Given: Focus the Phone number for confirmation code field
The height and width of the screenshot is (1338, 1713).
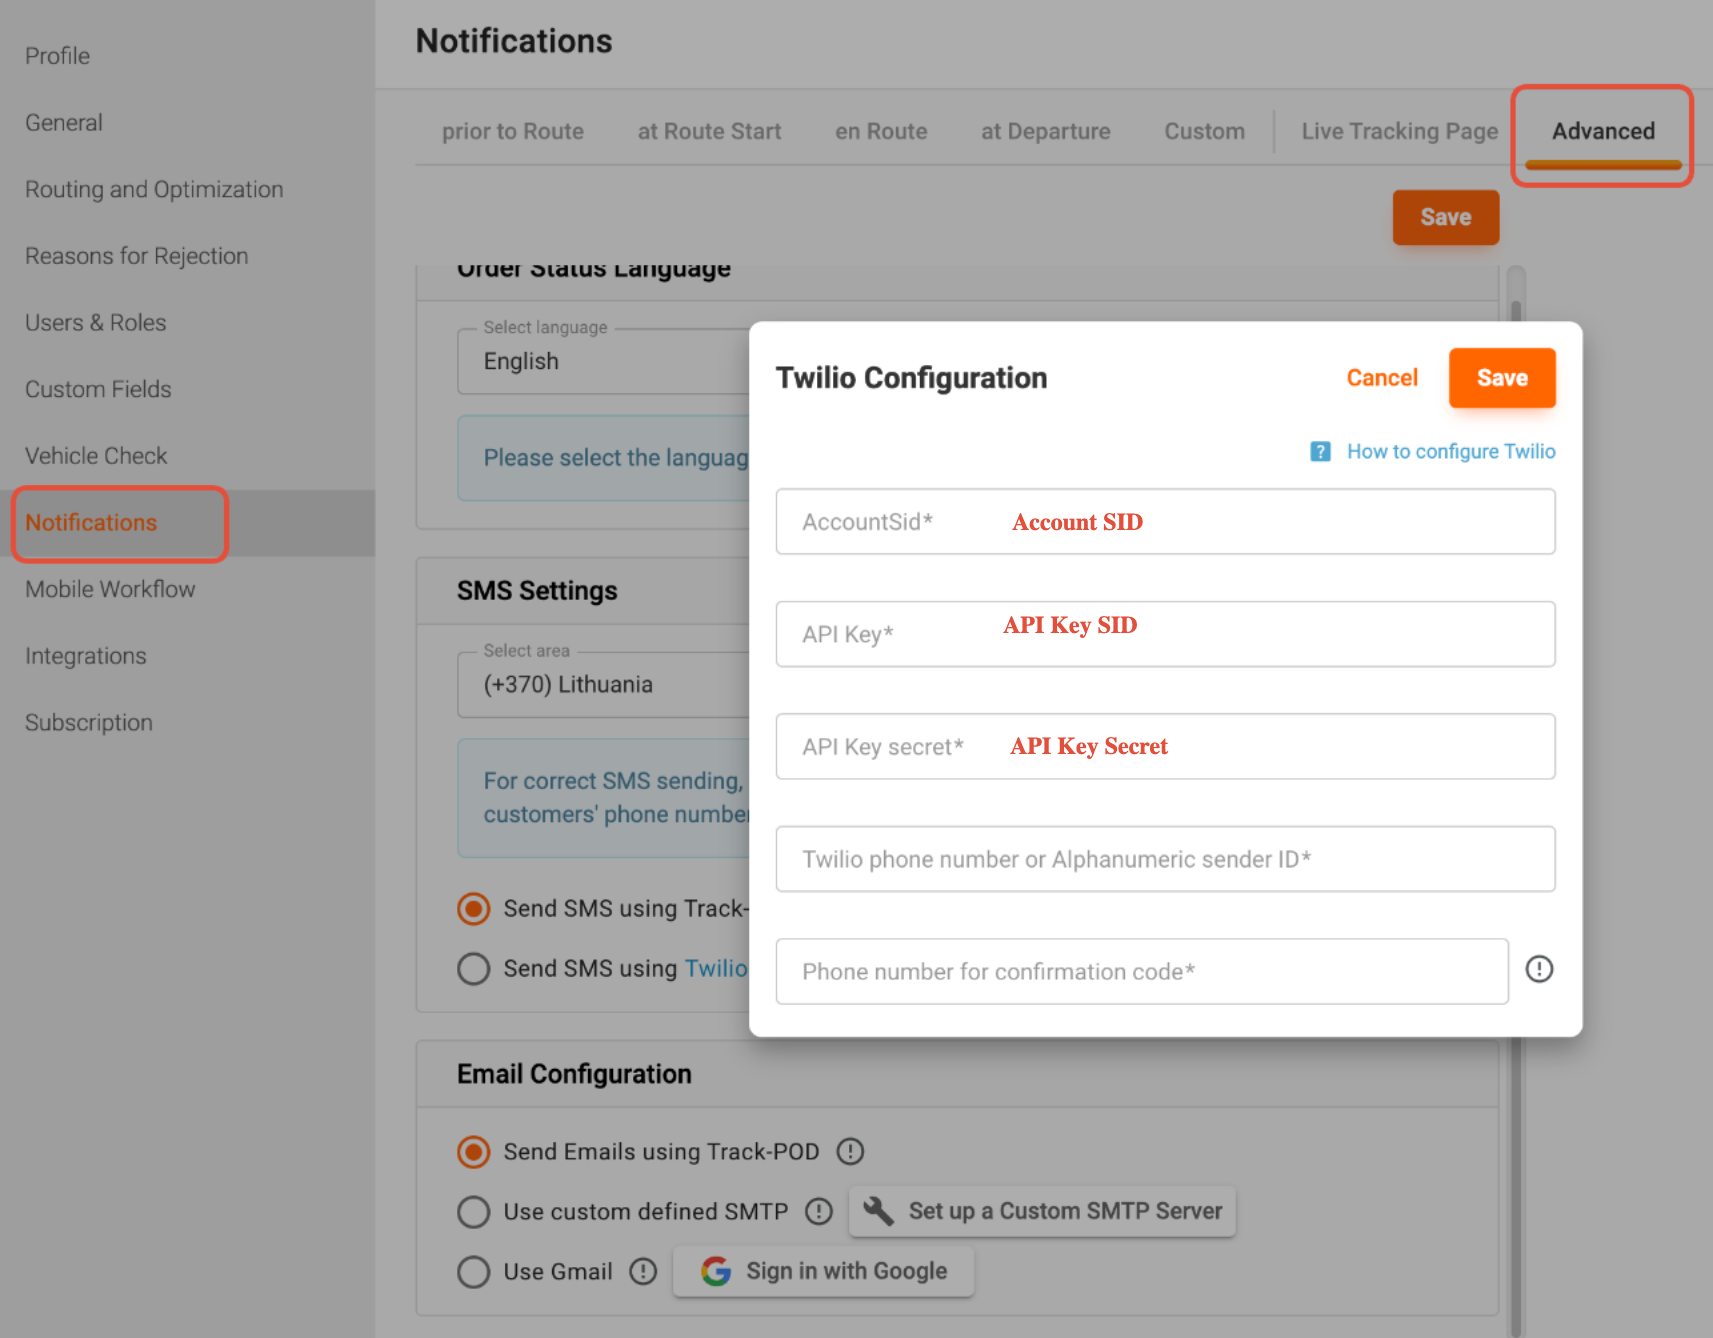Looking at the screenshot, I should (1142, 972).
